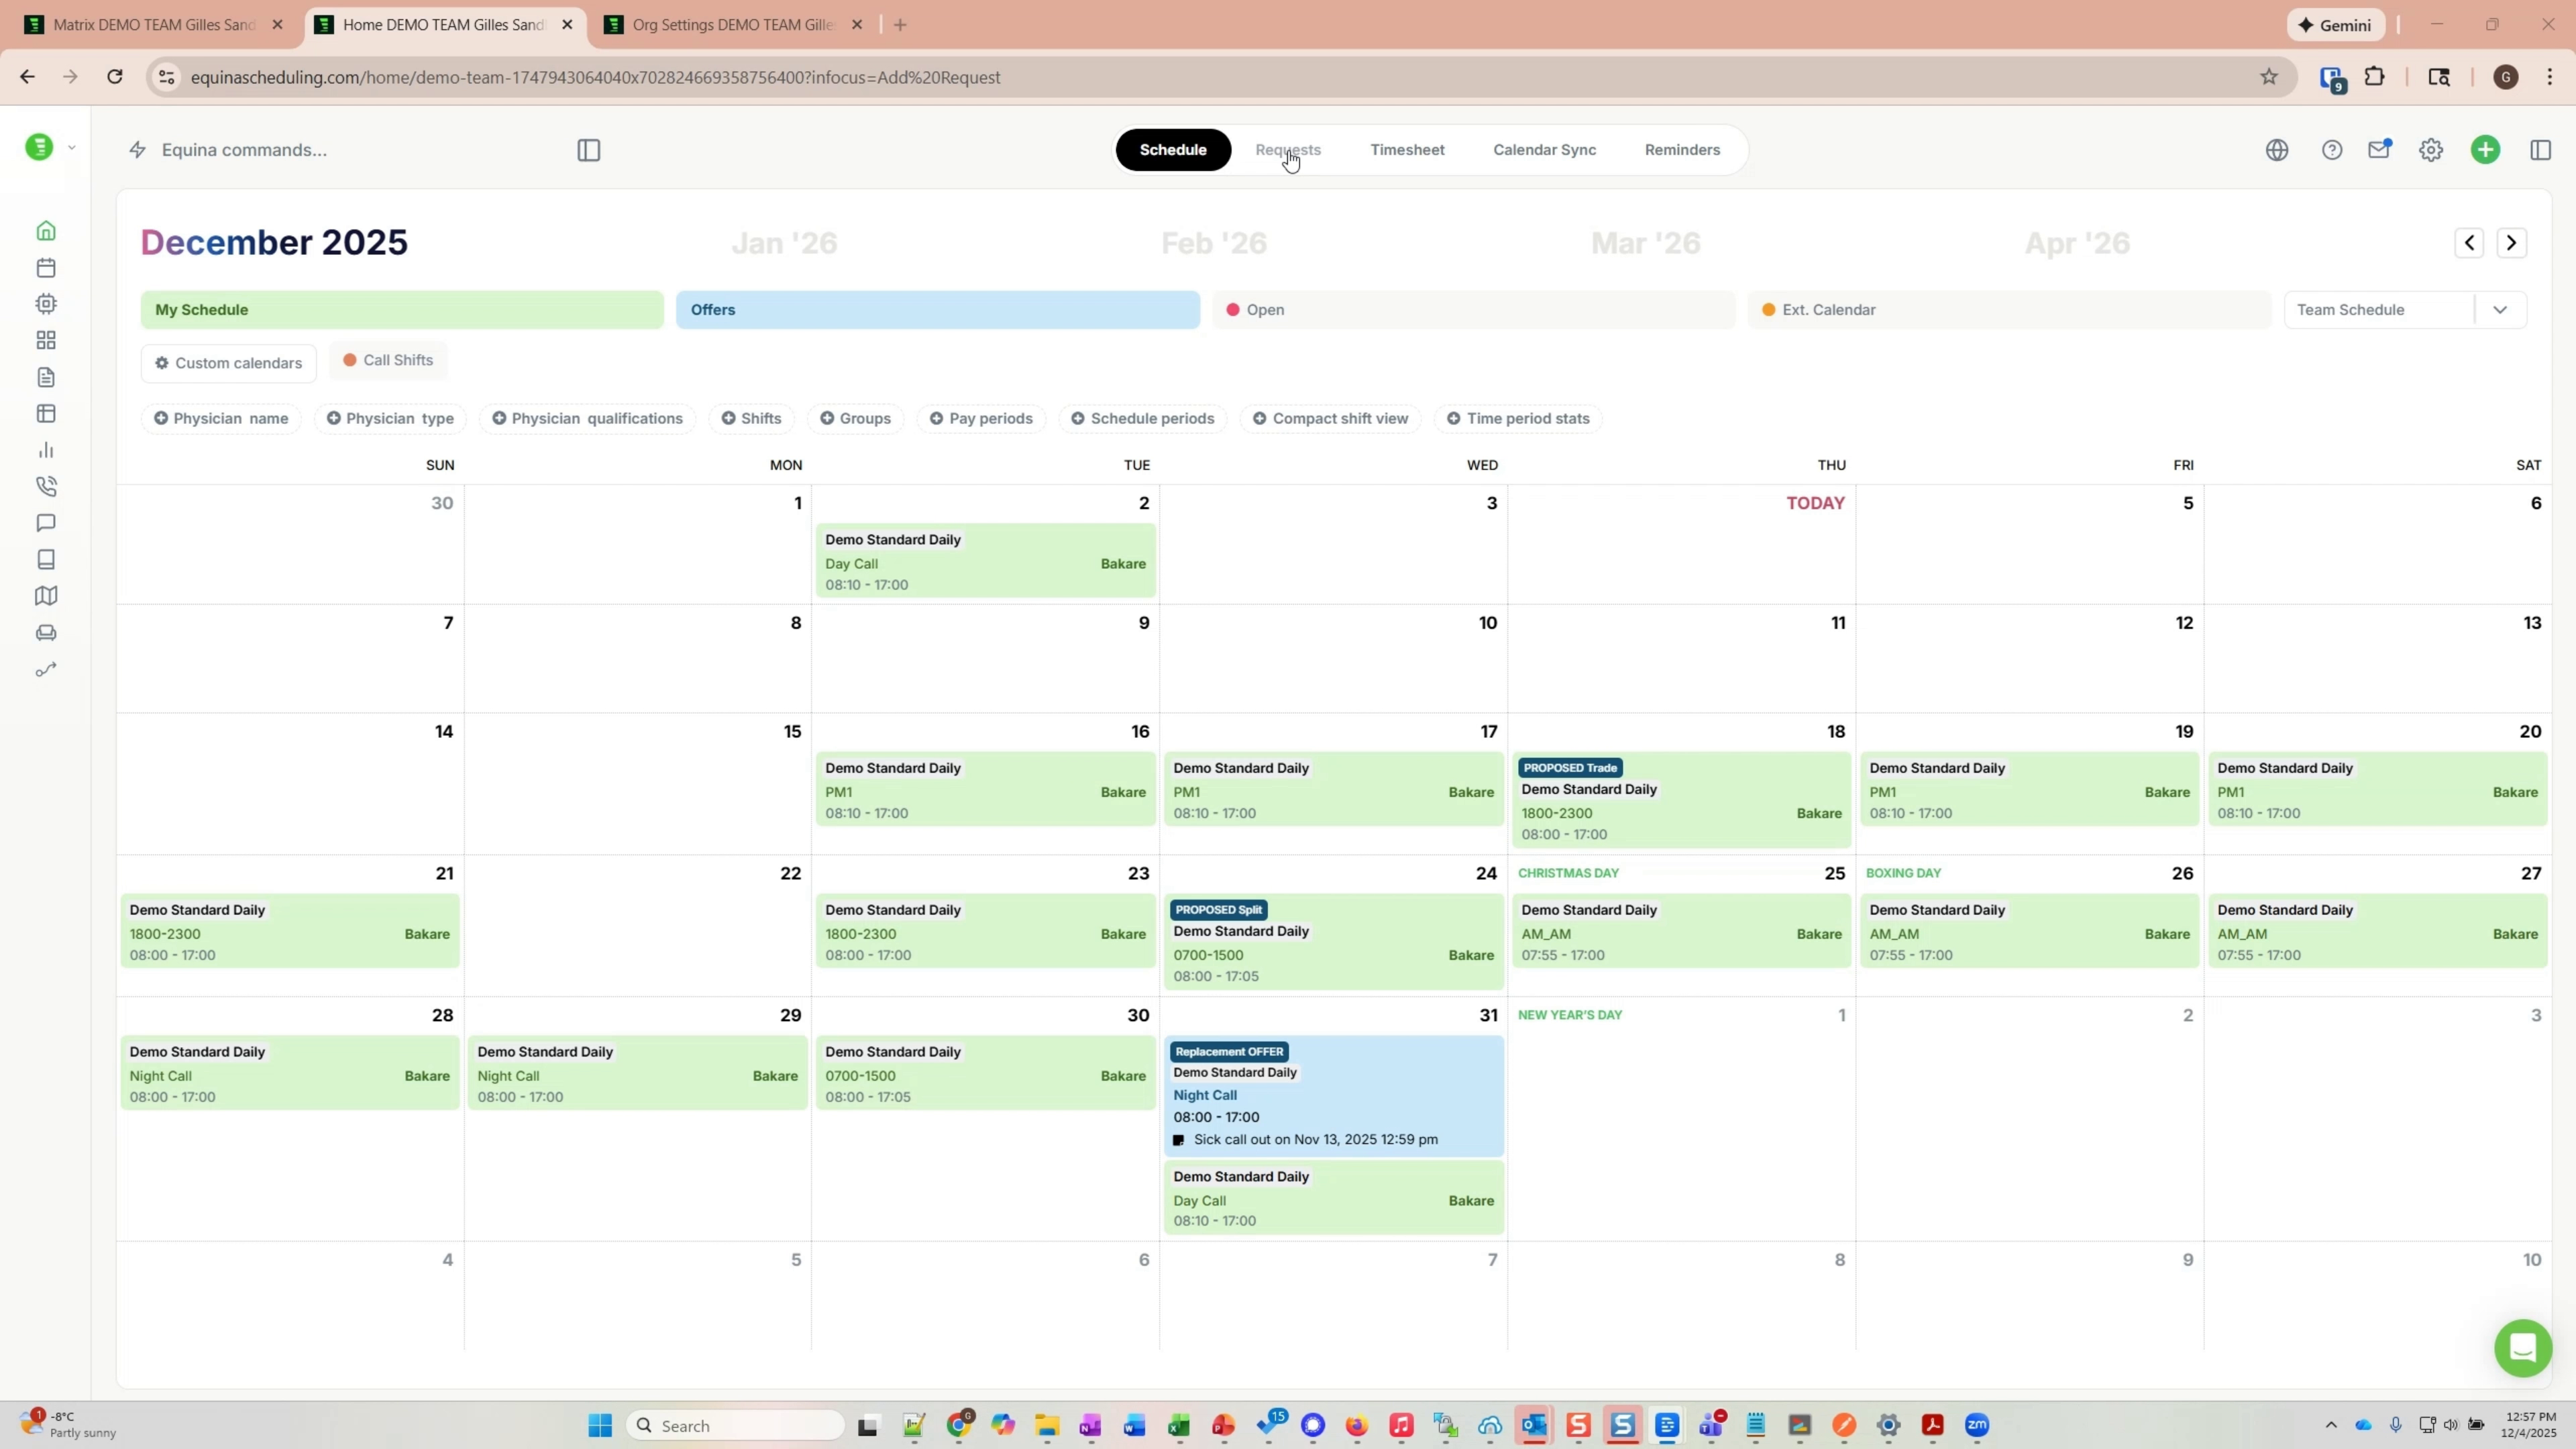Click the map icon in the left sidebar
The width and height of the screenshot is (2576, 1449).
46,595
